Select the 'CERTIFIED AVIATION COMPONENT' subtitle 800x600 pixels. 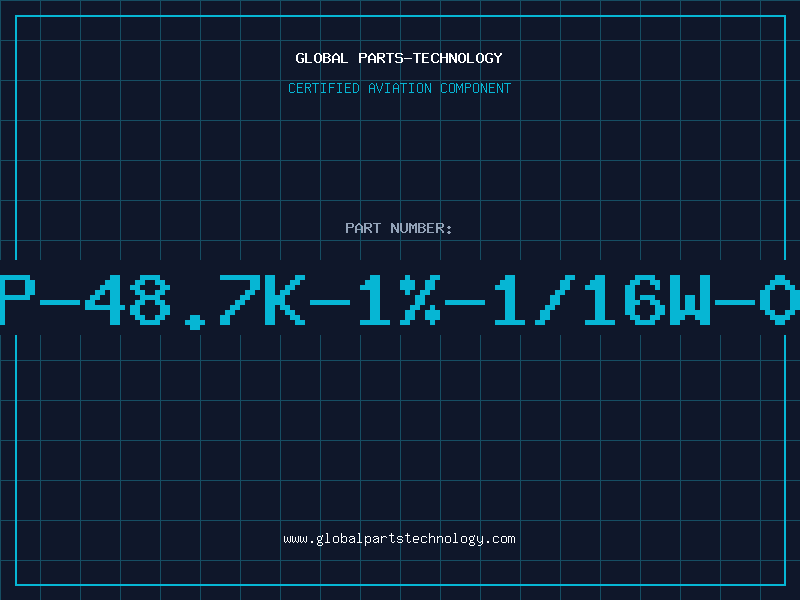pyautogui.click(x=399, y=88)
